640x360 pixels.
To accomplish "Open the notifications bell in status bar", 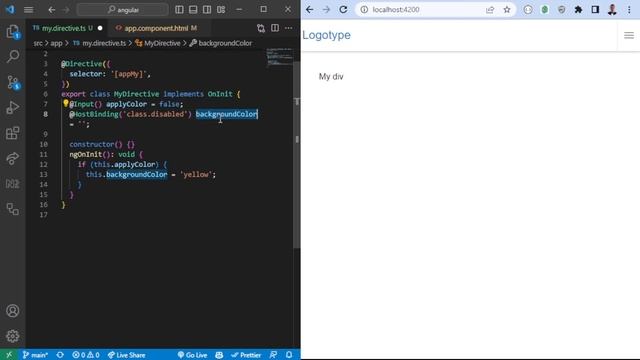I will click(x=289, y=355).
